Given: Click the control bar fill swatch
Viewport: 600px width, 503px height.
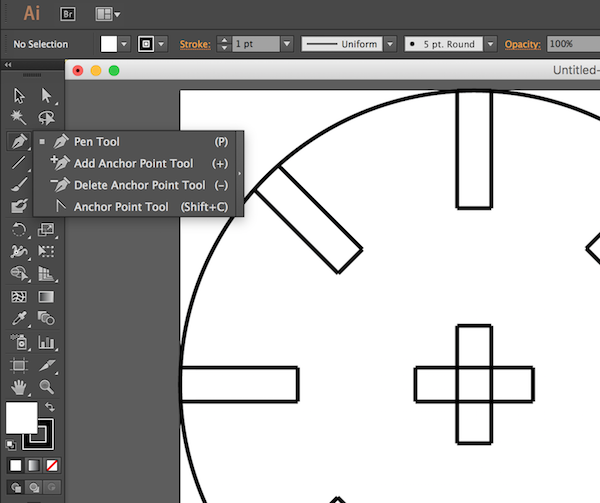Looking at the screenshot, I should 109,44.
